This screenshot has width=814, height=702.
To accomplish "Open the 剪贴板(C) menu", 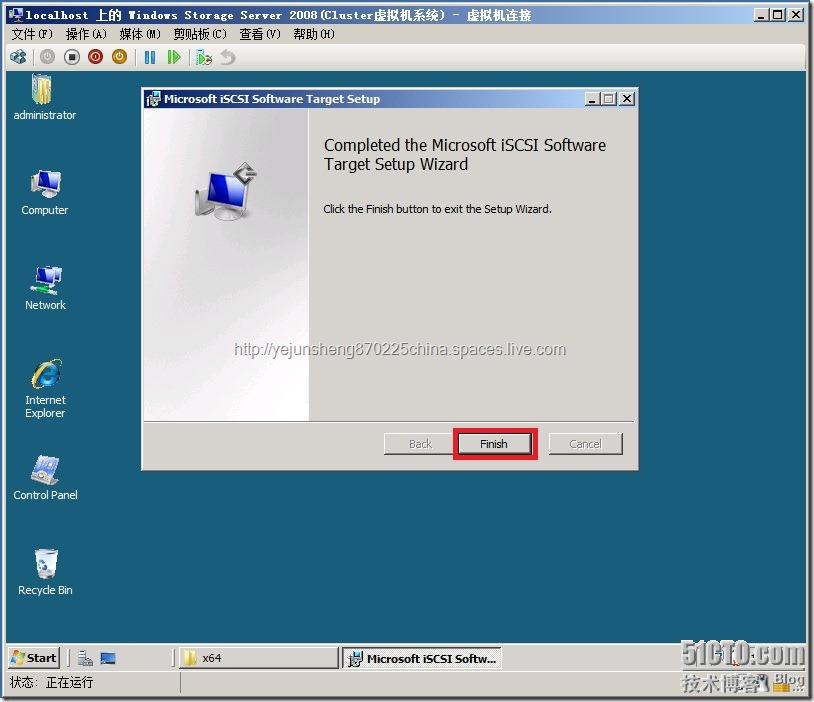I will (200, 34).
